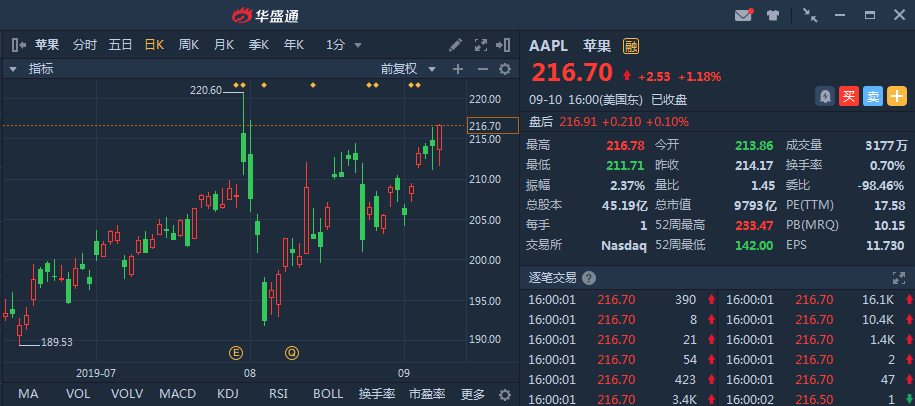The width and height of the screenshot is (915, 406).
Task: Click the tick trade row with volume 423
Action: [x=621, y=380]
